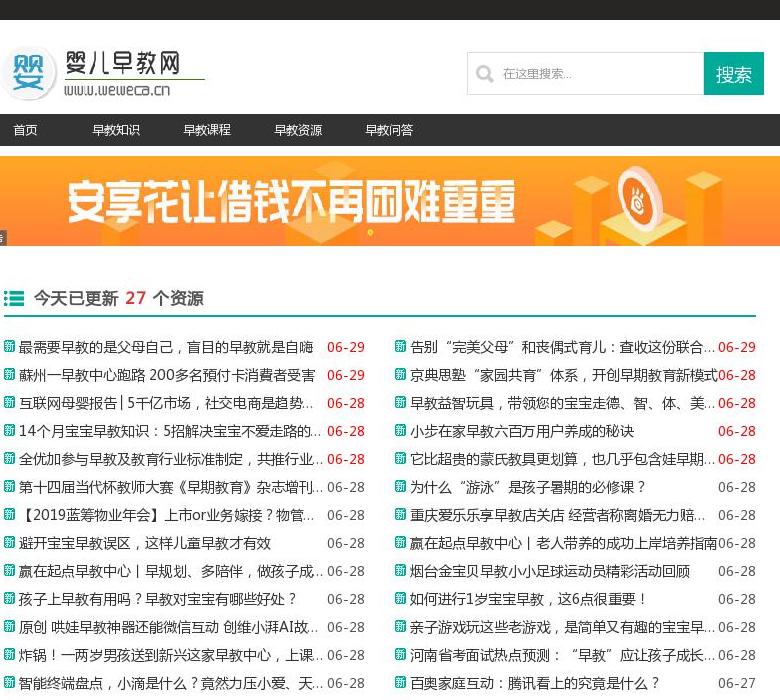This screenshot has height=700, width=780.
Task: Open article 第十四届当代杯教师大赛
Action: tap(171, 487)
